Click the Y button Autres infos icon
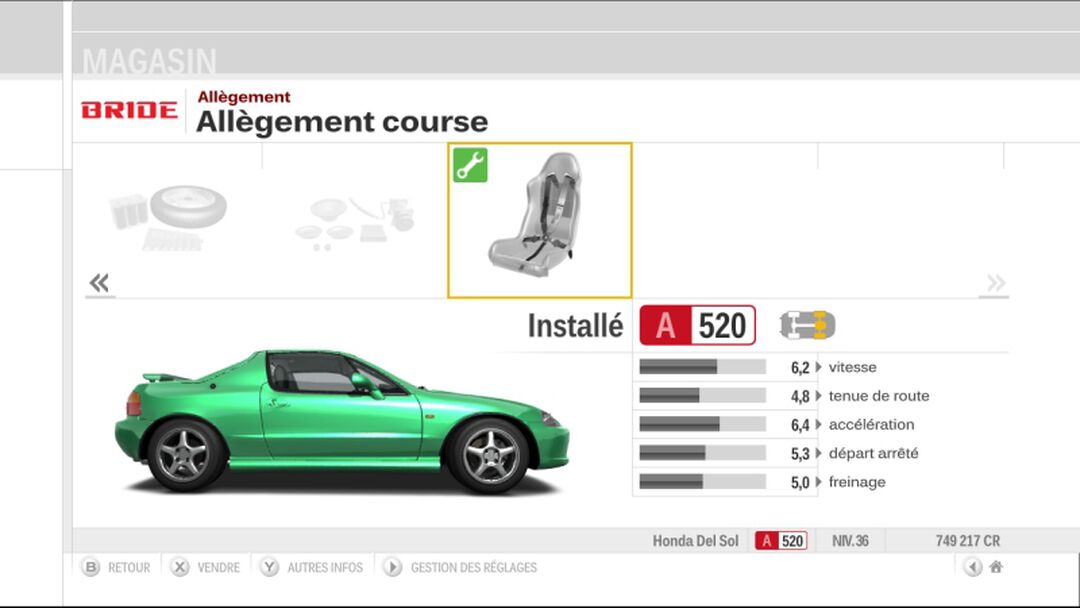Screen dimensions: 1080x608 [x=269, y=567]
